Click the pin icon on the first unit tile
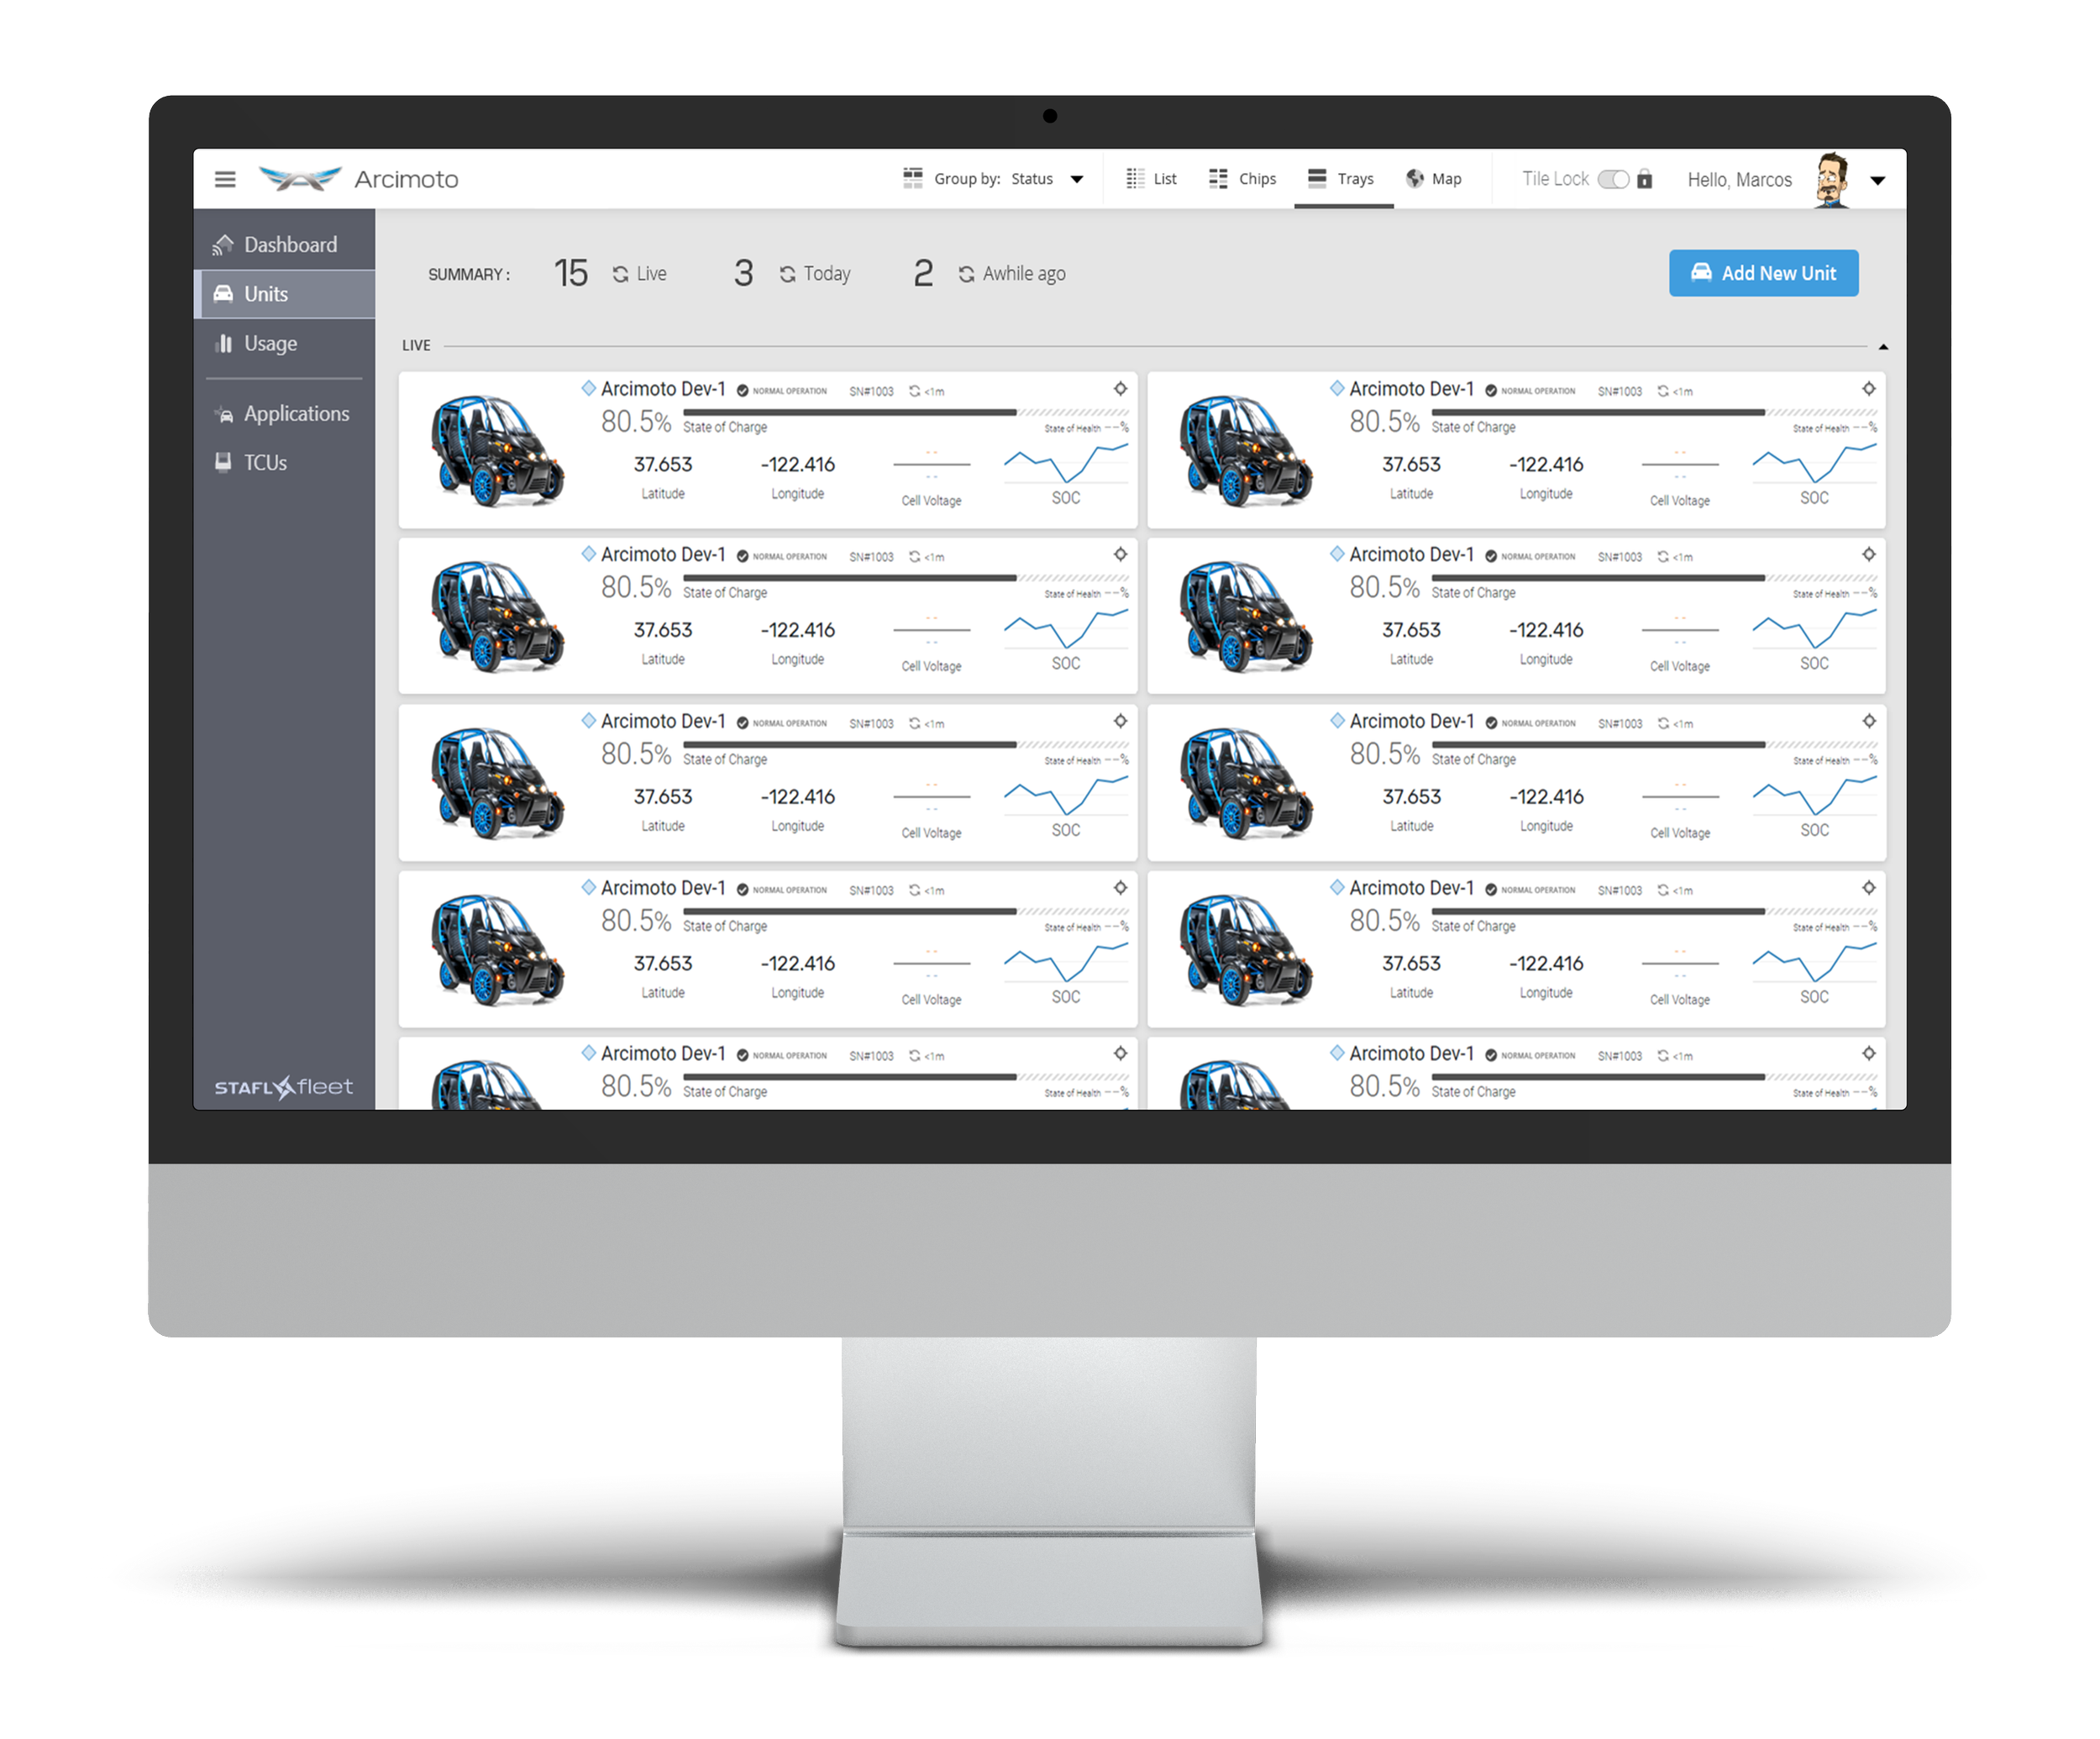 pos(1120,389)
